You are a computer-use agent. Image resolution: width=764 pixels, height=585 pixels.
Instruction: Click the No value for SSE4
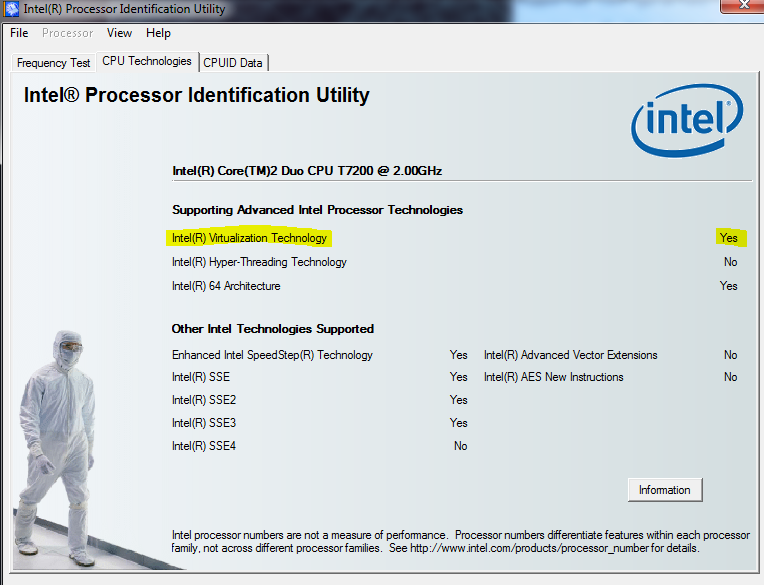coord(460,446)
